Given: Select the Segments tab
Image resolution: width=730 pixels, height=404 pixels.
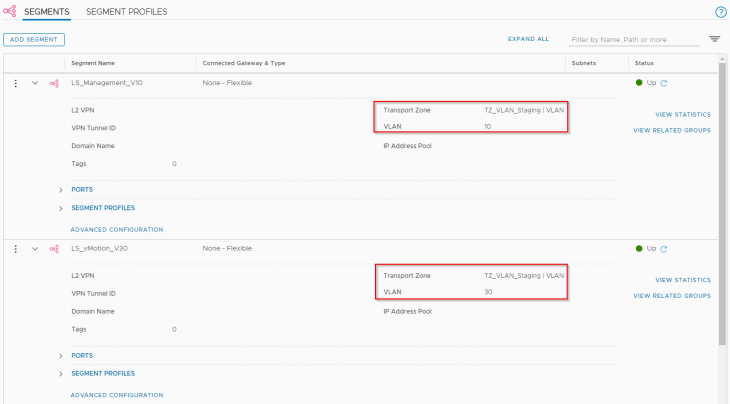Looking at the screenshot, I should pyautogui.click(x=46, y=12).
